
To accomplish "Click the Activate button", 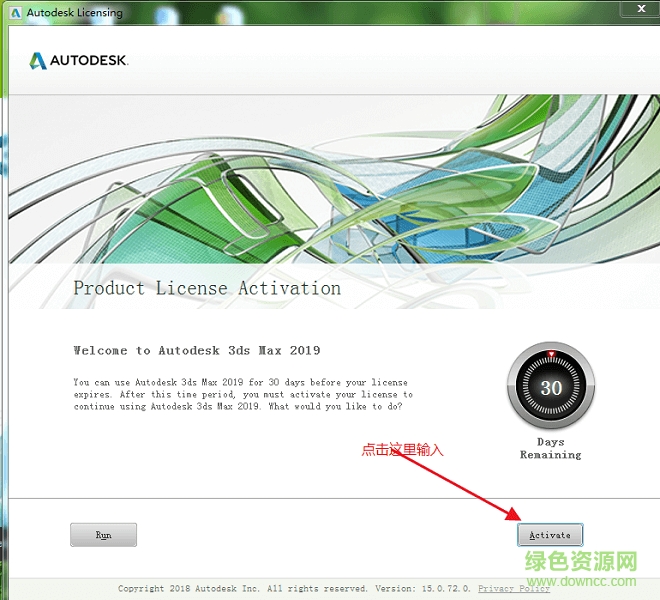I will pyautogui.click(x=550, y=535).
